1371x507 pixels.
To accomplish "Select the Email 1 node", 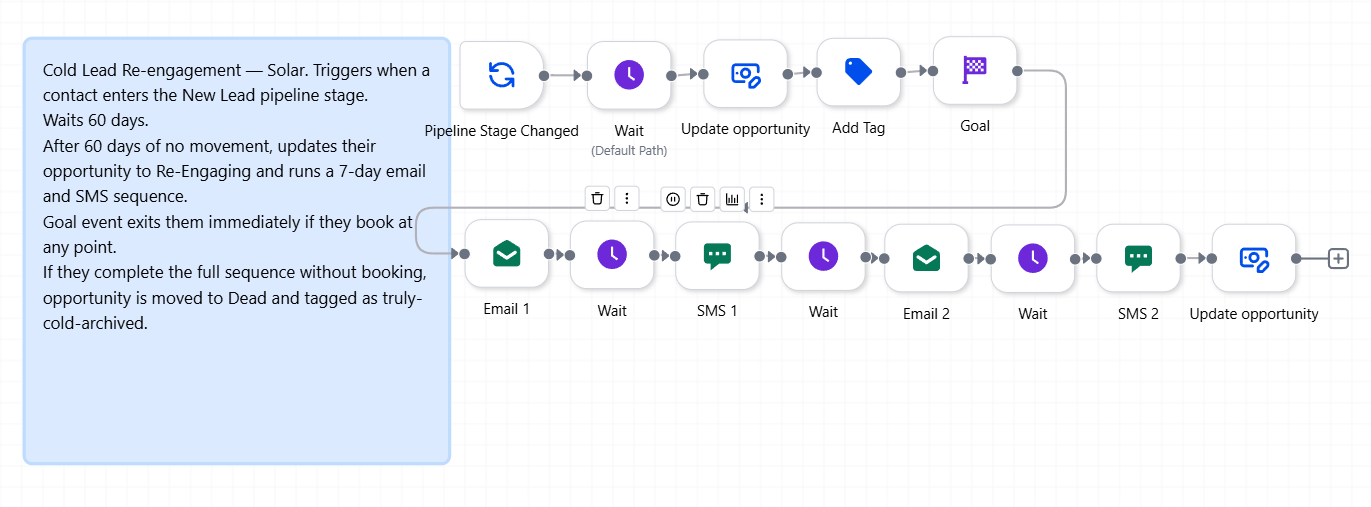I will pyautogui.click(x=507, y=254).
